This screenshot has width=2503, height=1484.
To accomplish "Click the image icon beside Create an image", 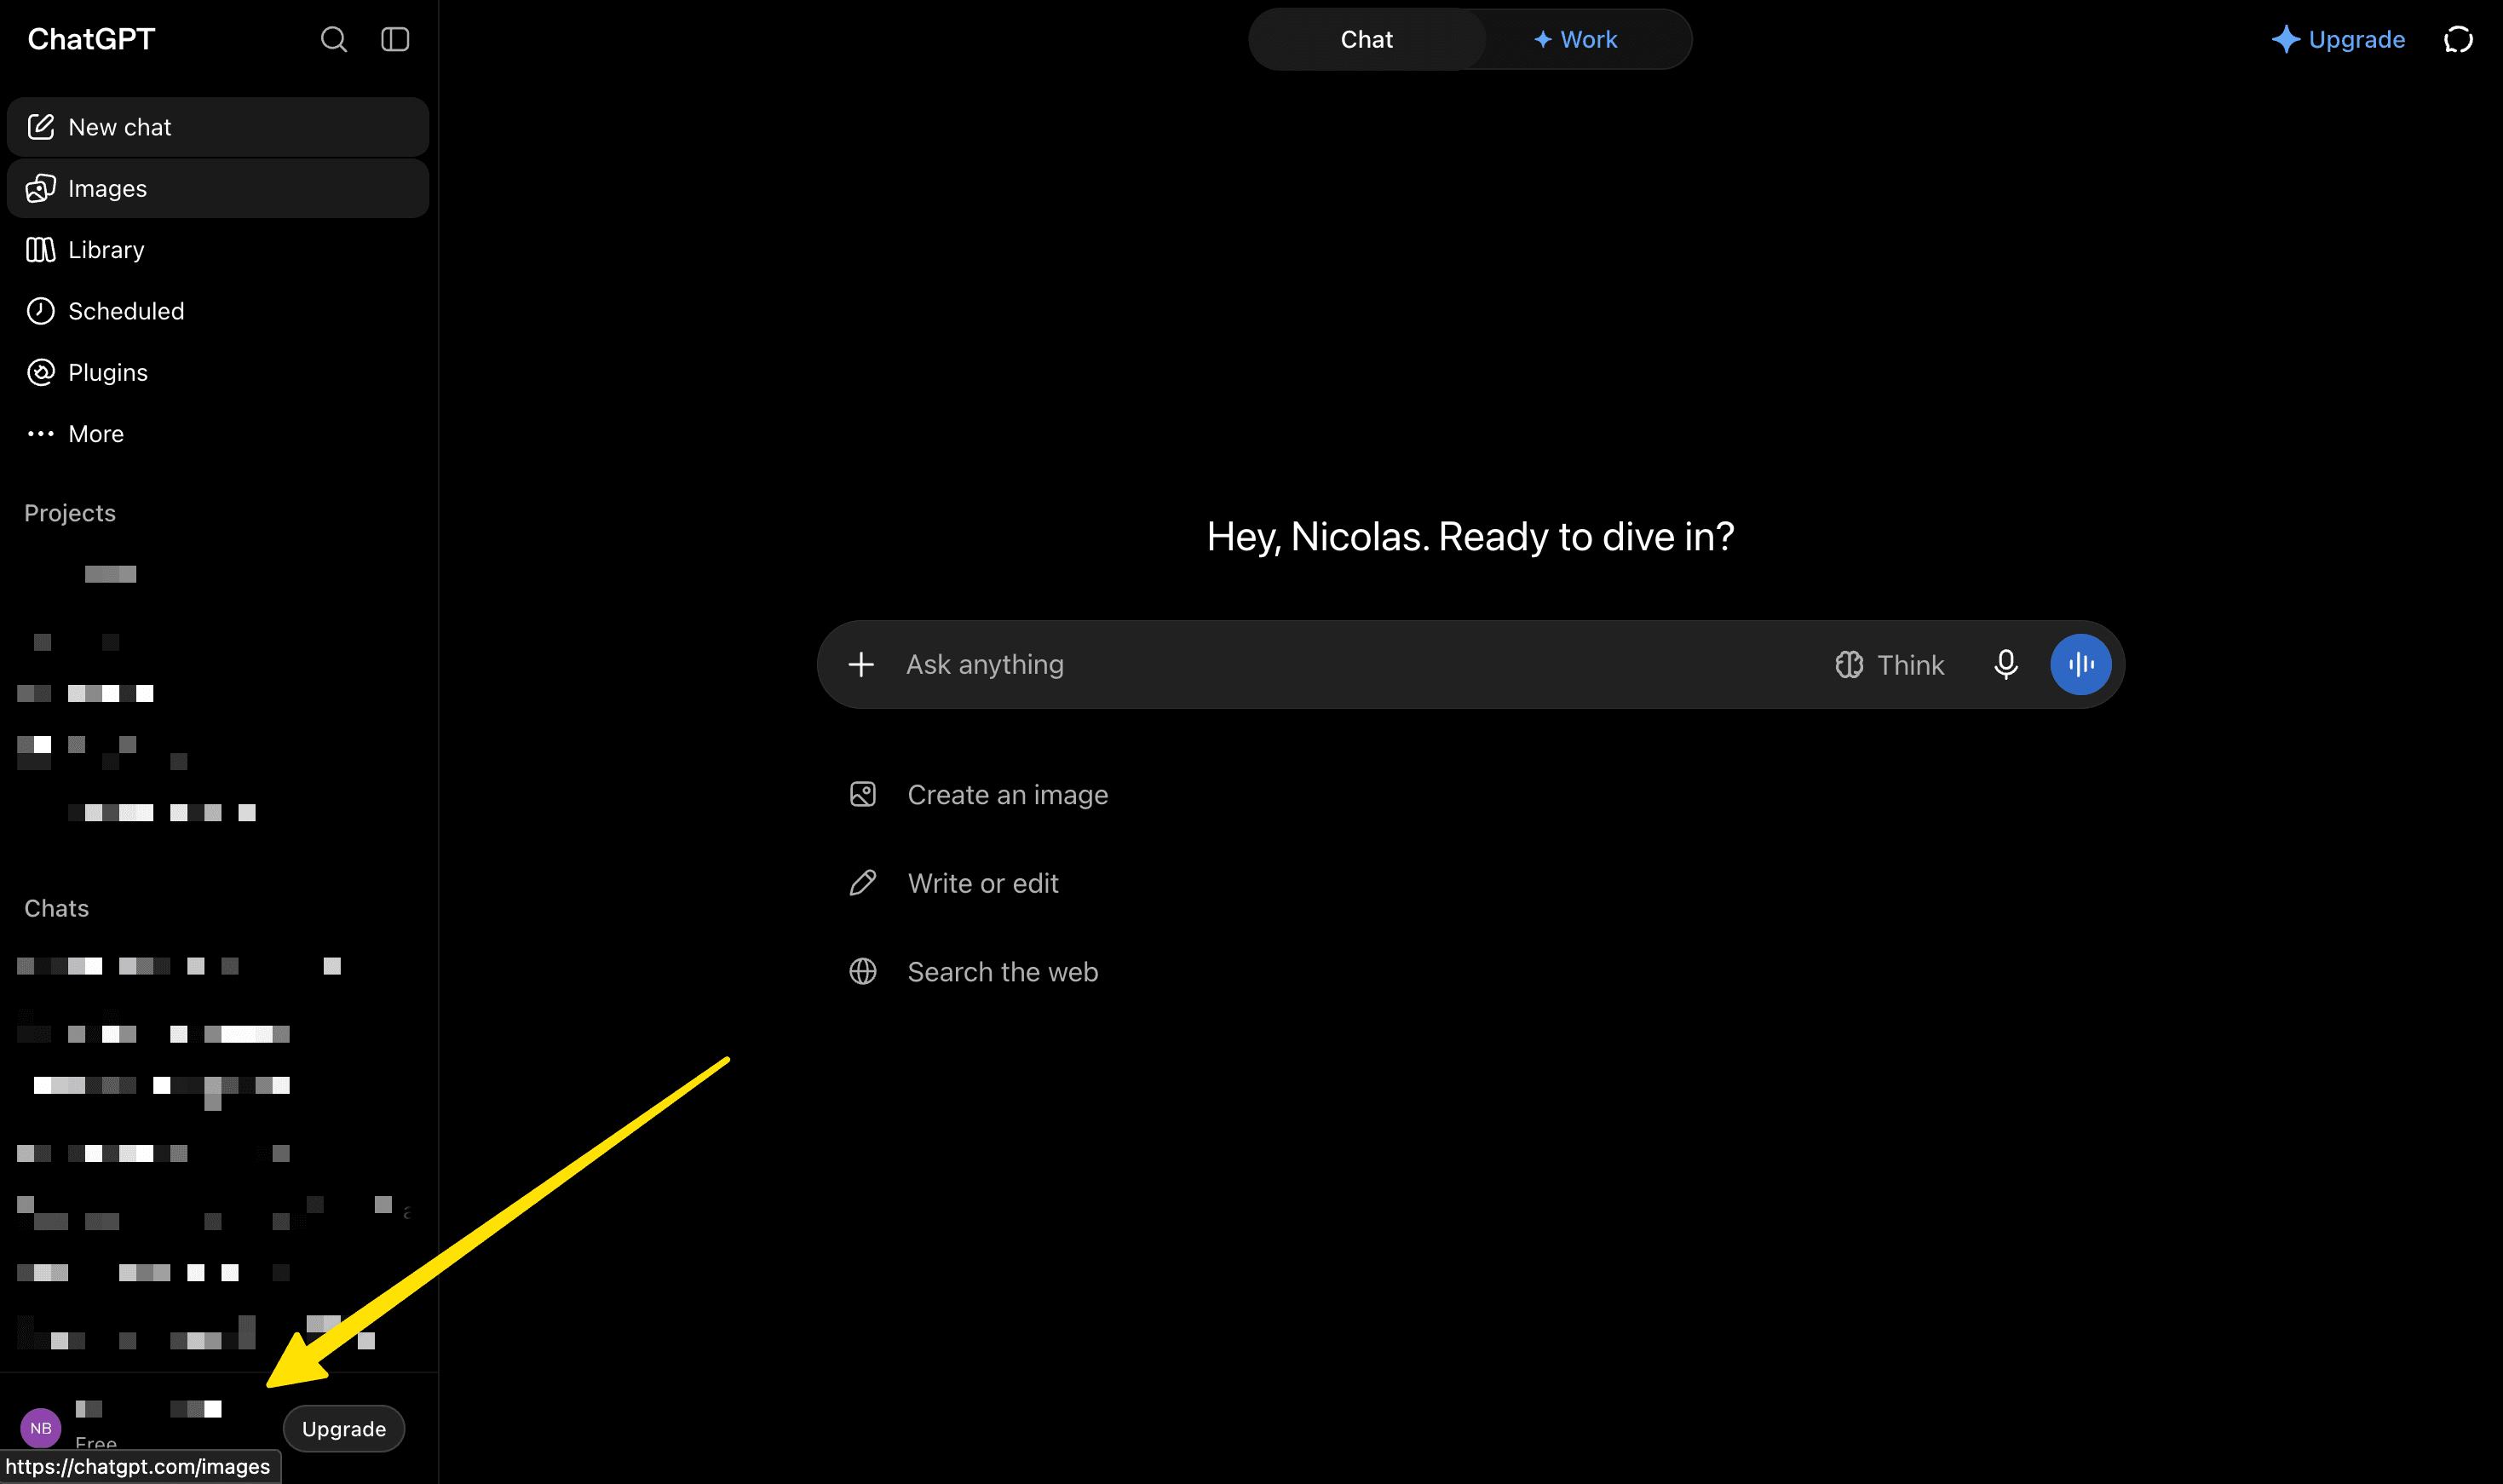I will (863, 795).
